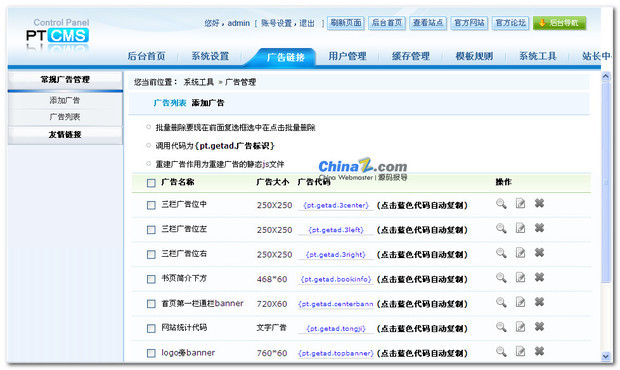Copy the {pt.getad.3center} code
The height and width of the screenshot is (370, 620).
click(x=336, y=206)
